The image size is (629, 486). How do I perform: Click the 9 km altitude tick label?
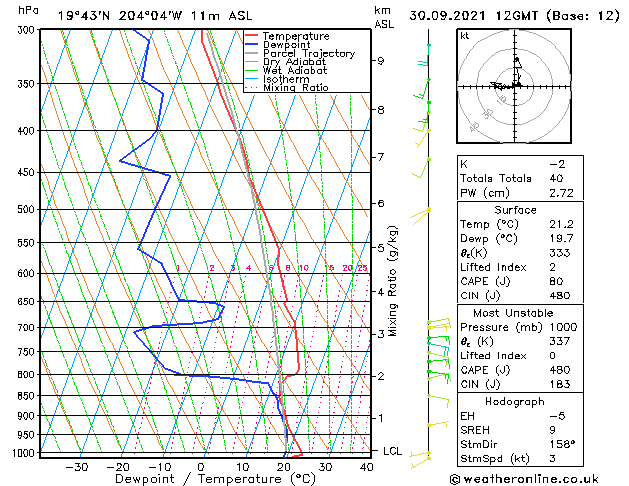(x=380, y=61)
